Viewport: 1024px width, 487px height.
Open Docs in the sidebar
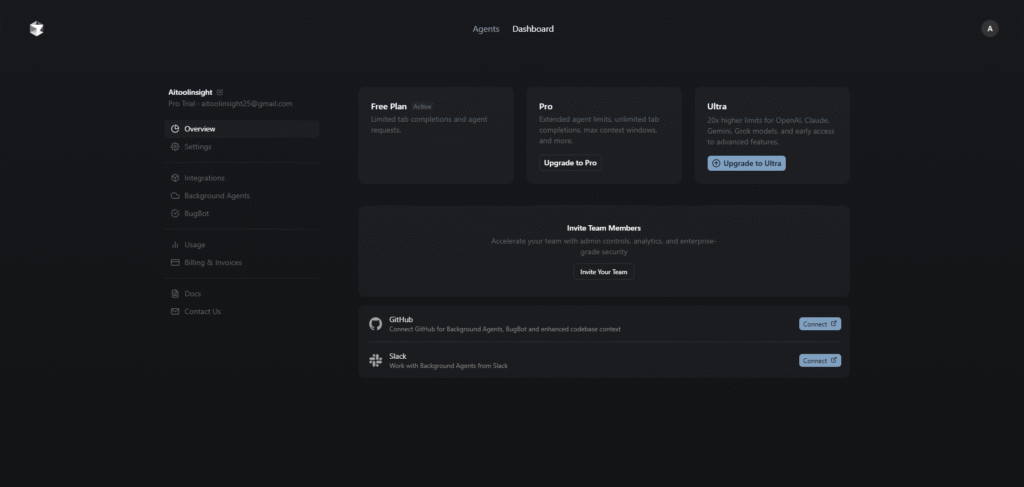click(x=242, y=294)
